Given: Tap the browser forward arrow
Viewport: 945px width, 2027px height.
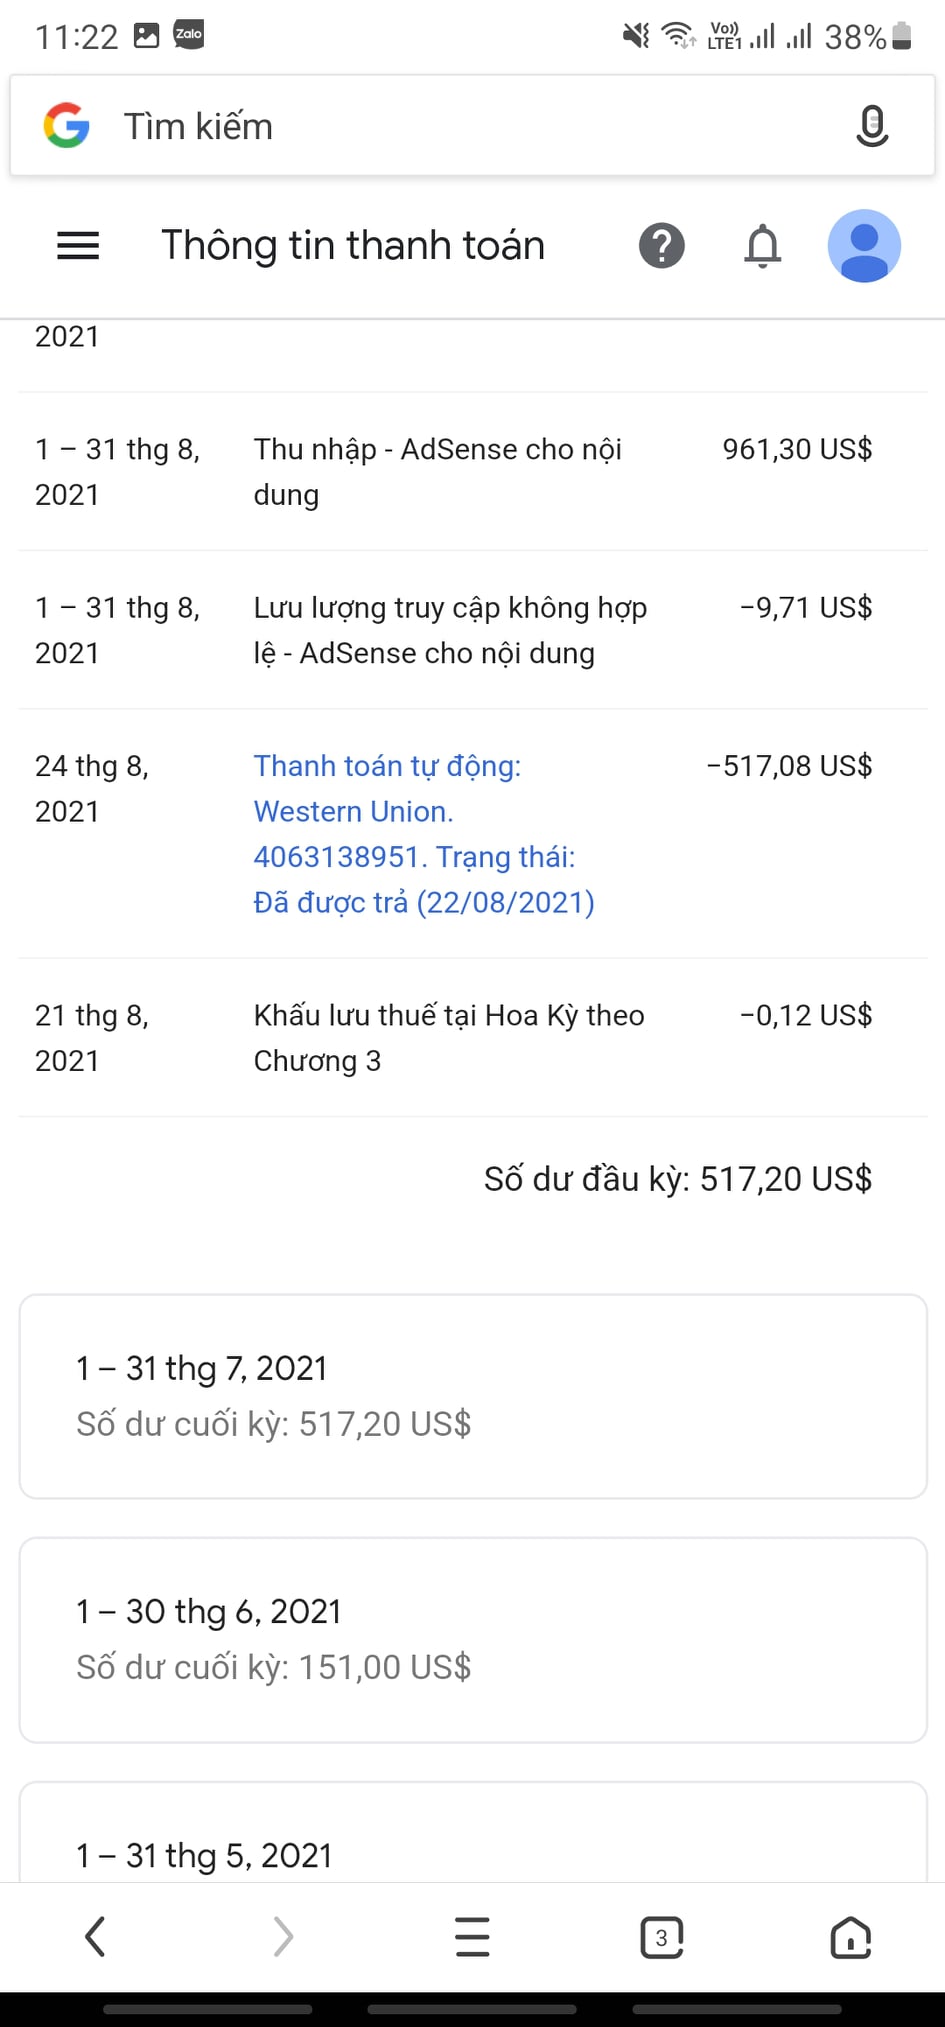Looking at the screenshot, I should [x=284, y=1937].
